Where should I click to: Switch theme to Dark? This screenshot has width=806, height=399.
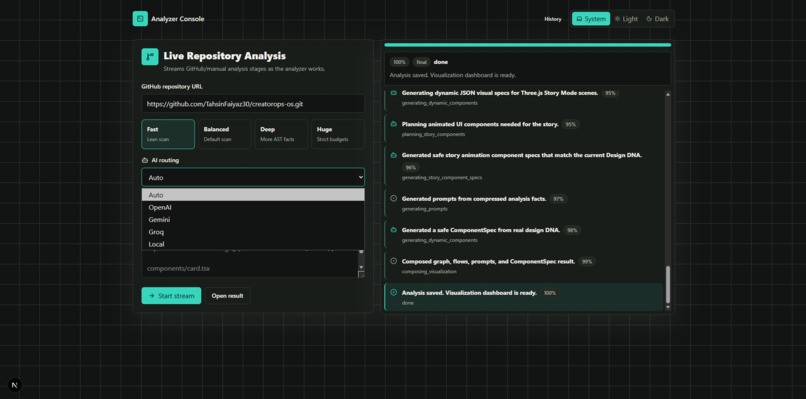pyautogui.click(x=657, y=19)
